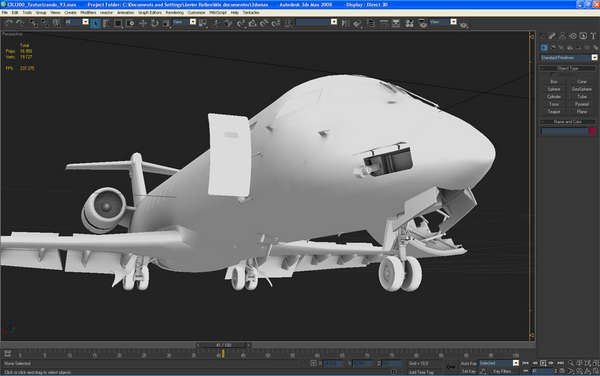Click the Plane primitive button
Viewport: 600px width, 376px height.
click(x=582, y=112)
